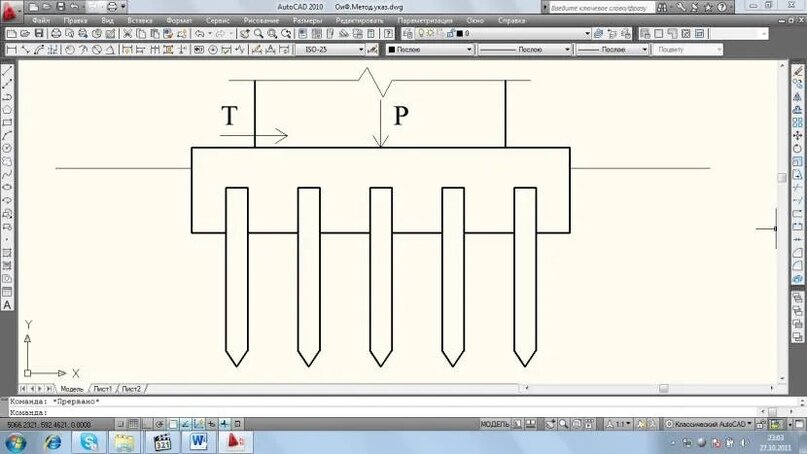Screen dimensions: 807x454
Task: Click the Copy icon next to scissors
Action: [x=141, y=34]
